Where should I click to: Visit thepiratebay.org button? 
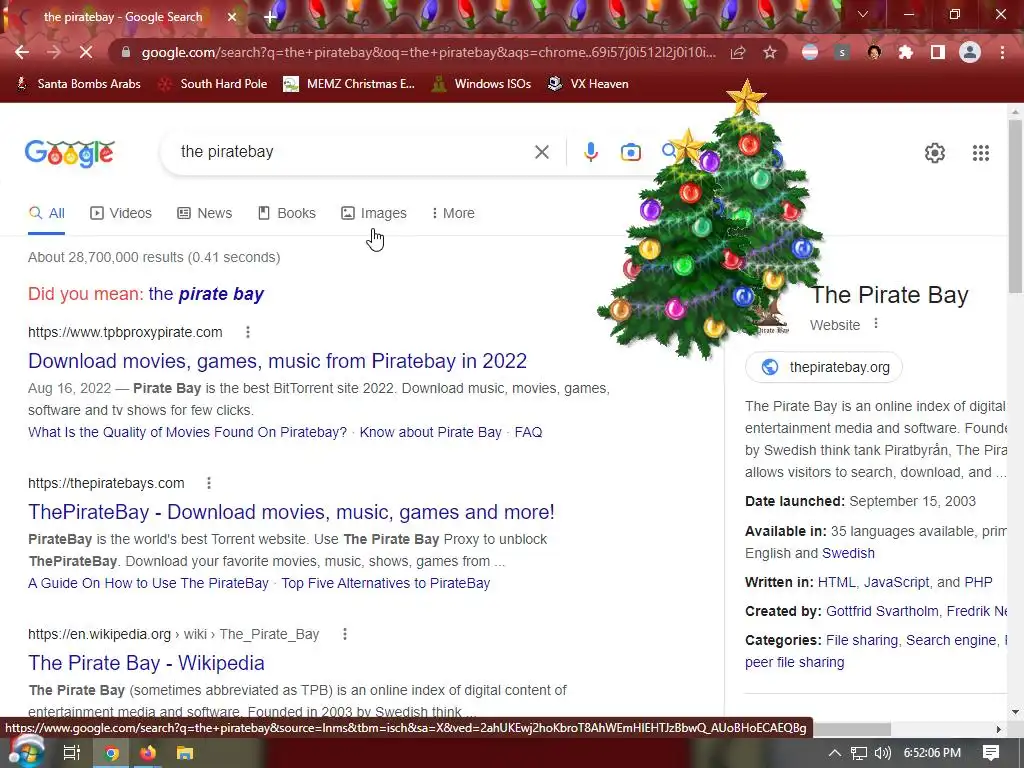824,367
